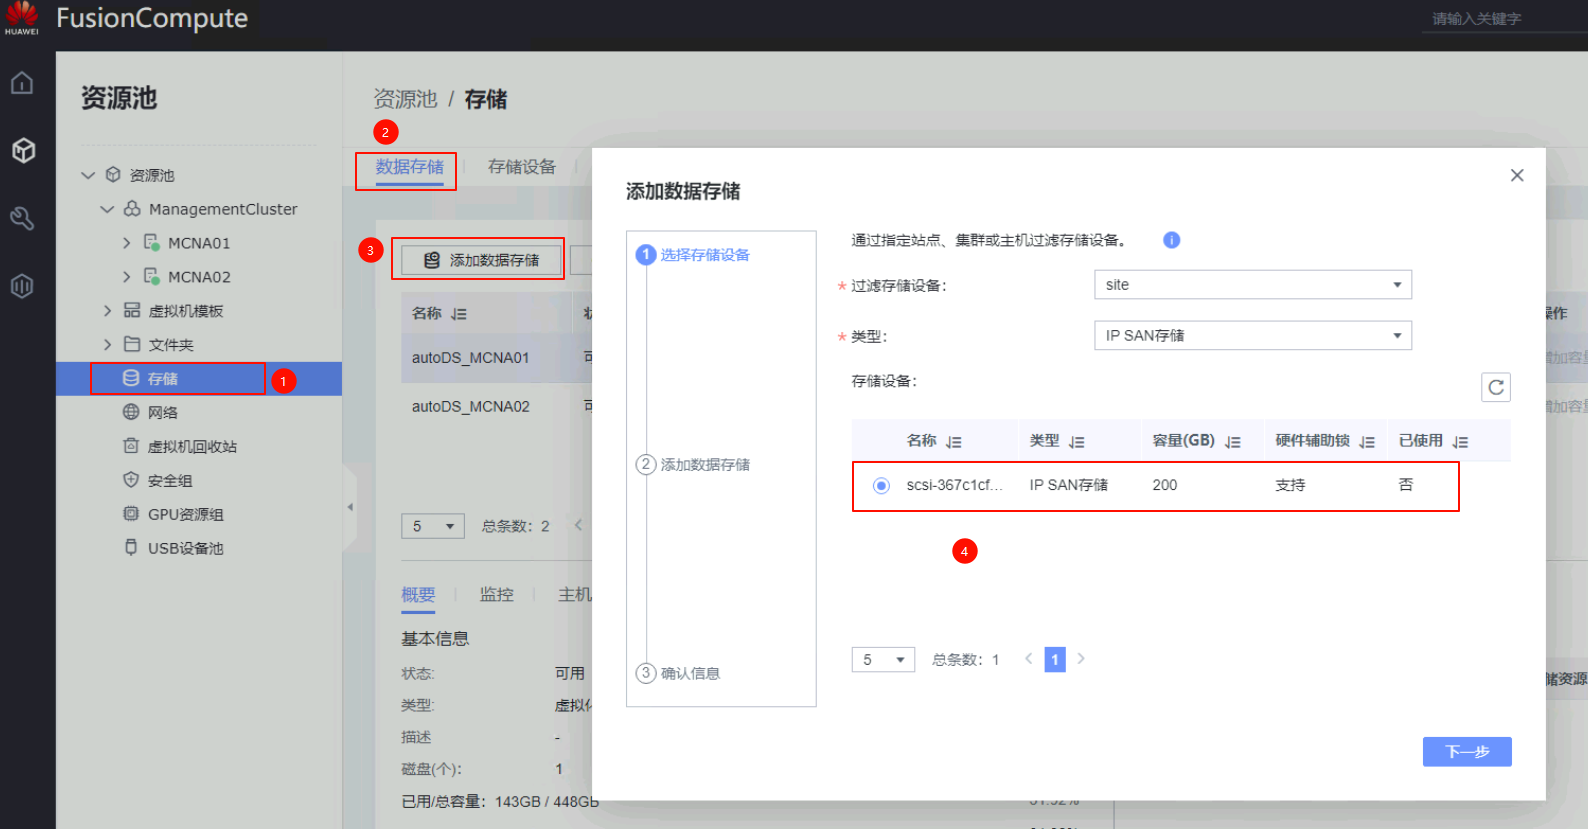
Task: Close the add data storage dialog
Action: click(1516, 175)
